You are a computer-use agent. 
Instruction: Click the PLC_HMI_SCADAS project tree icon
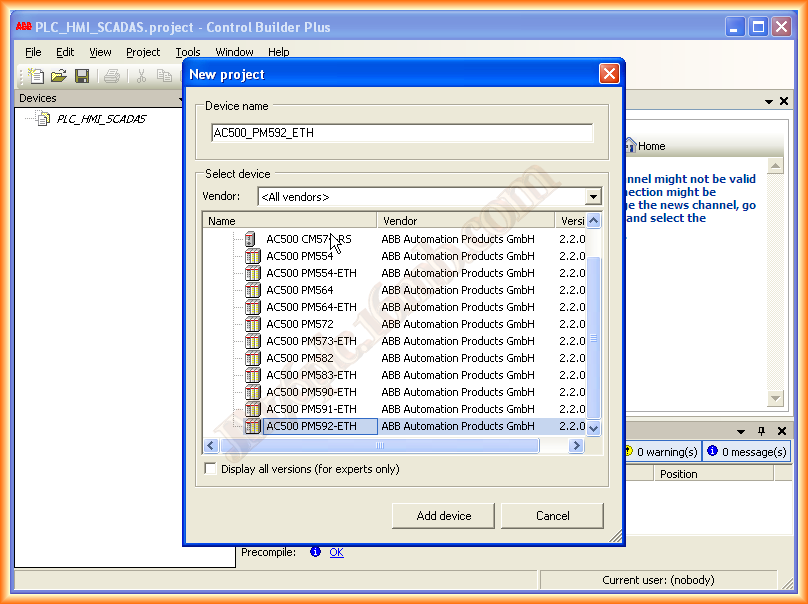click(x=43, y=119)
